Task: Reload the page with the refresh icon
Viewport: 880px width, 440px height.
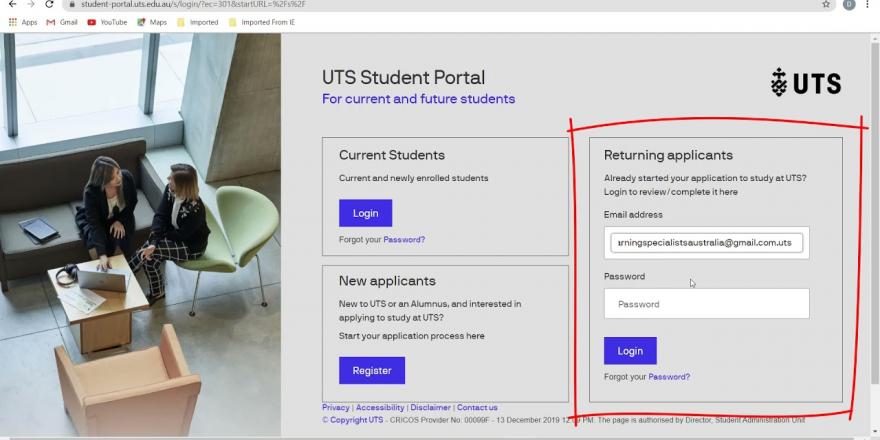Action: (49, 4)
